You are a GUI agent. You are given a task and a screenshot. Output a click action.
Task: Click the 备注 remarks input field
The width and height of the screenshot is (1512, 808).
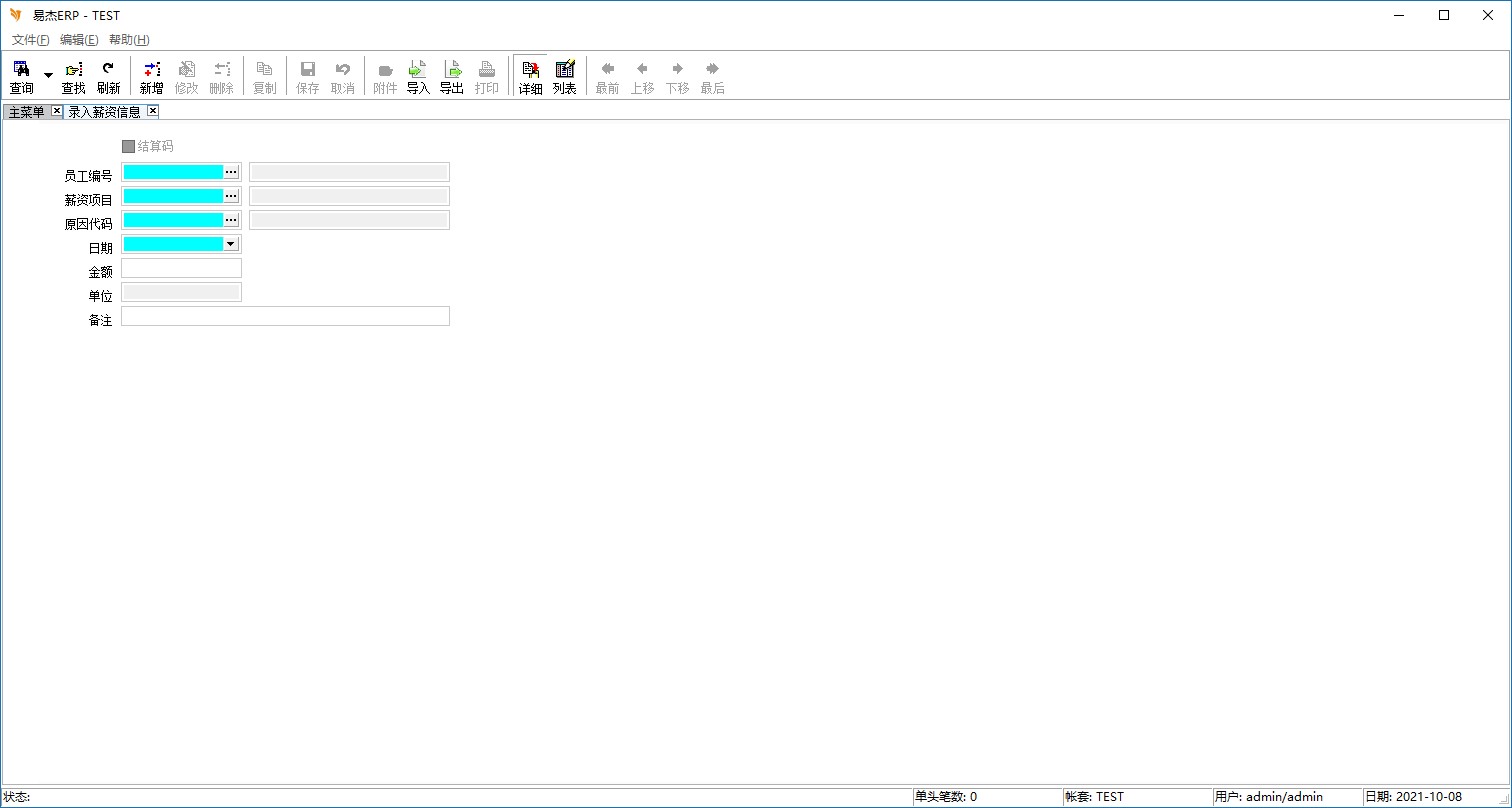click(285, 316)
